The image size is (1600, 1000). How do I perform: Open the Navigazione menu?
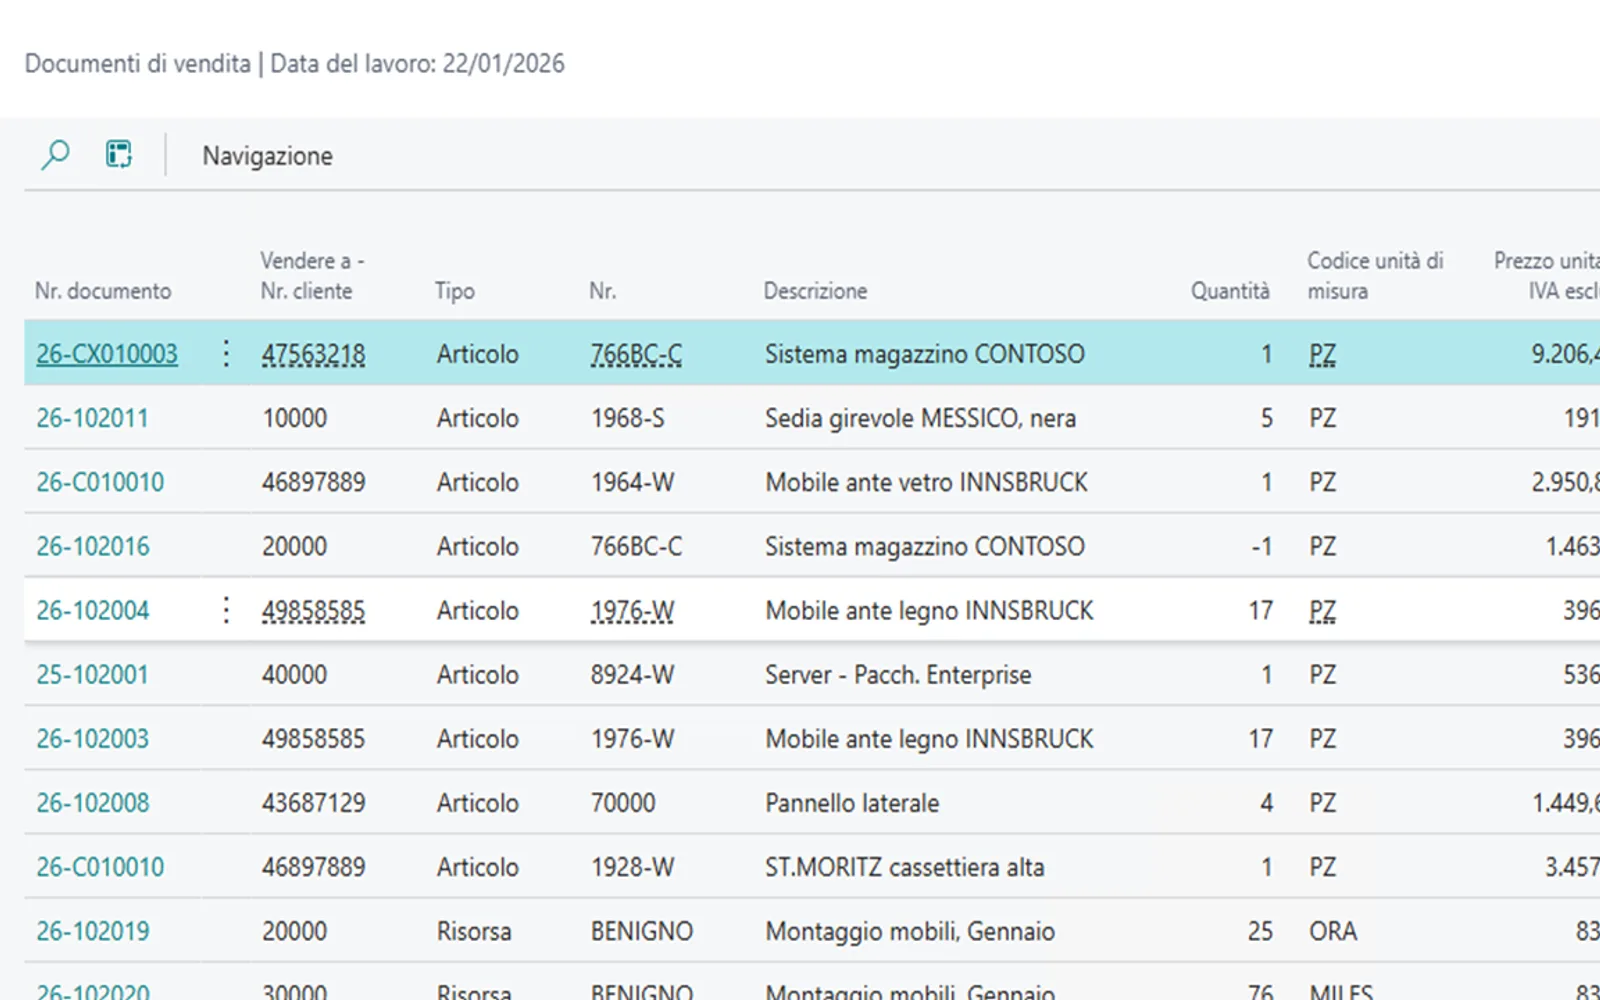point(267,156)
